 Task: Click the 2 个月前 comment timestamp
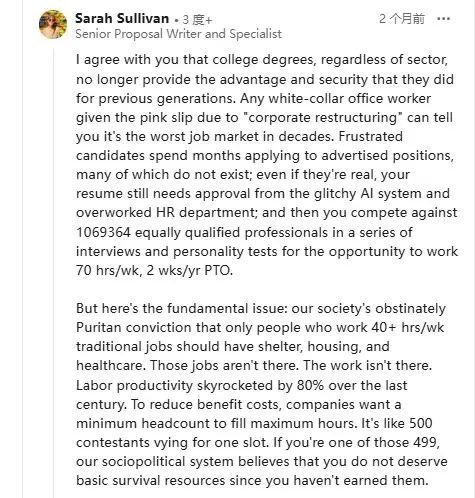402,19
